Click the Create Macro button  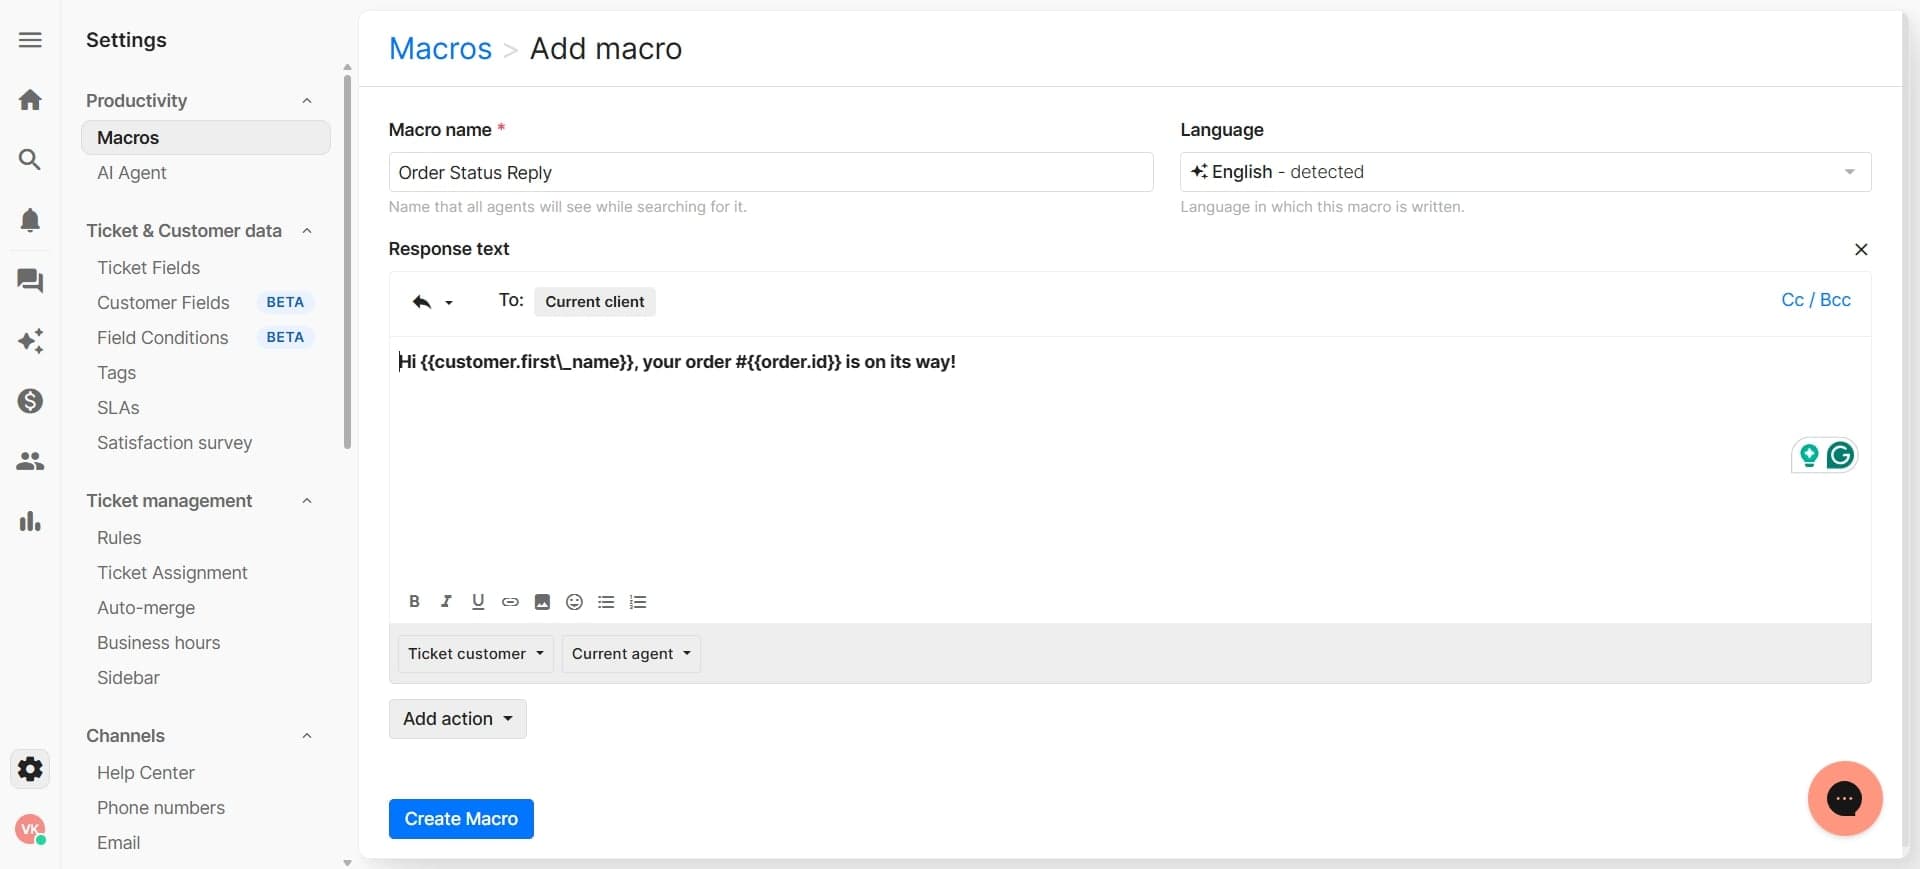(461, 819)
